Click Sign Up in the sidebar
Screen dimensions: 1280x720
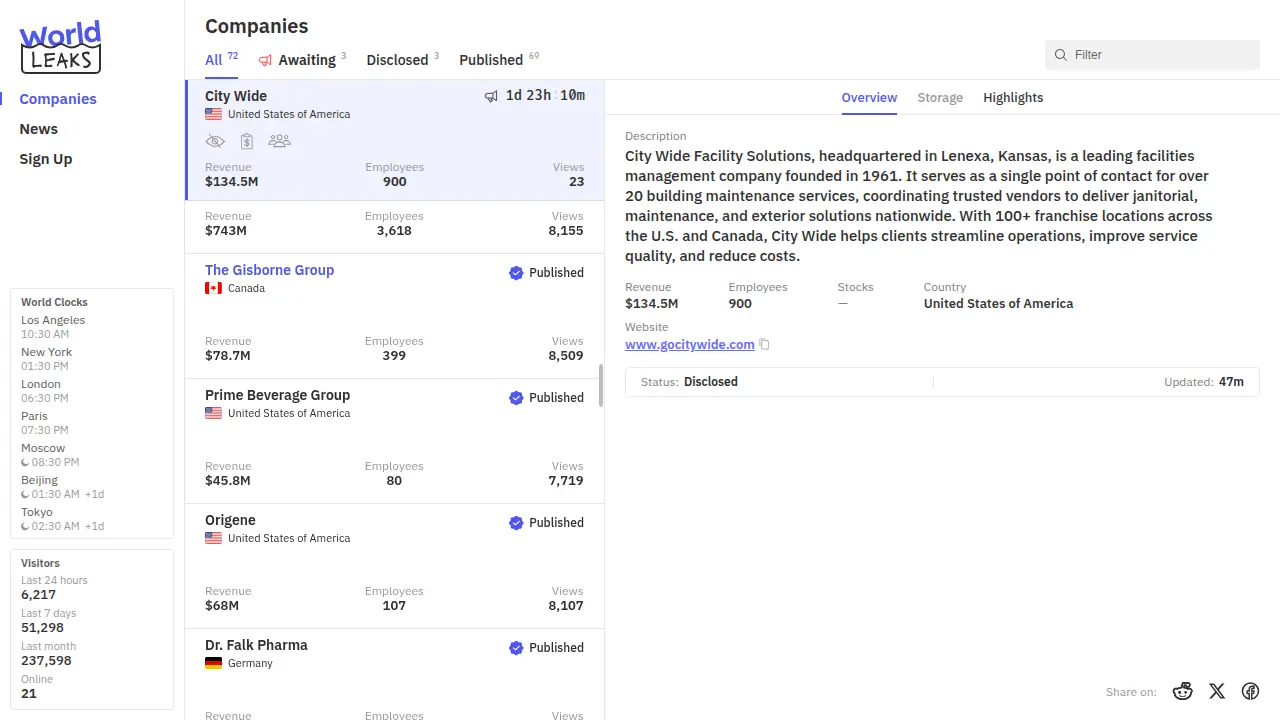point(46,159)
